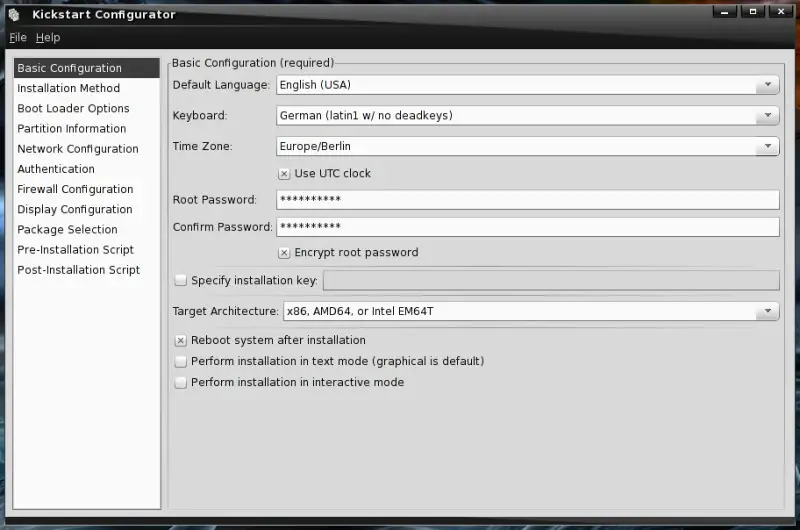Select Pre-Installation Script entry
Viewport: 800px width, 530px height.
(x=87, y=249)
